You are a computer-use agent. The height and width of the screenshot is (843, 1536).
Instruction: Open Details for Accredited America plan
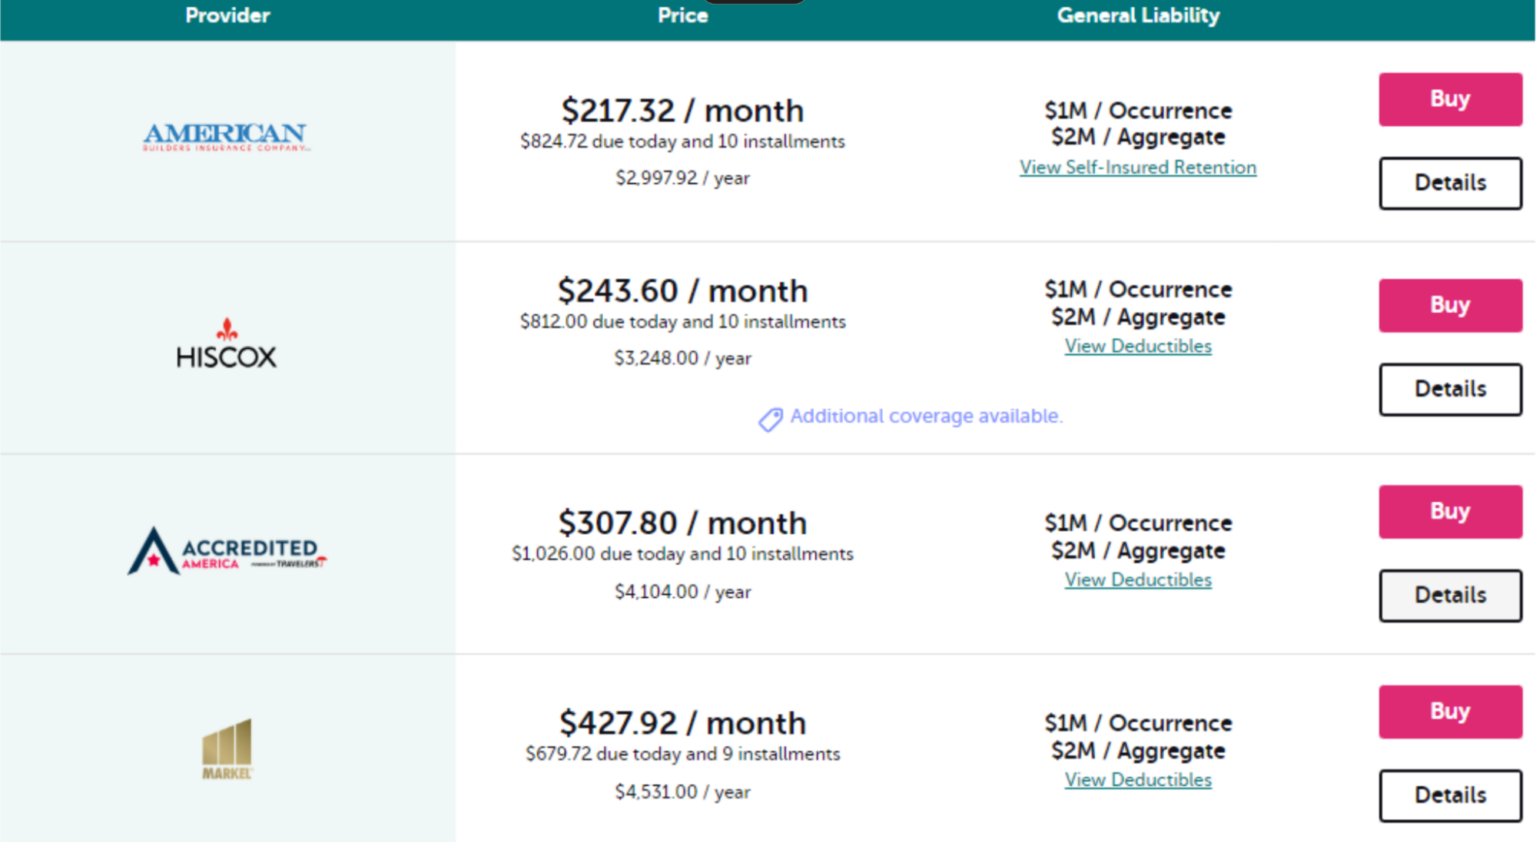pyautogui.click(x=1449, y=595)
